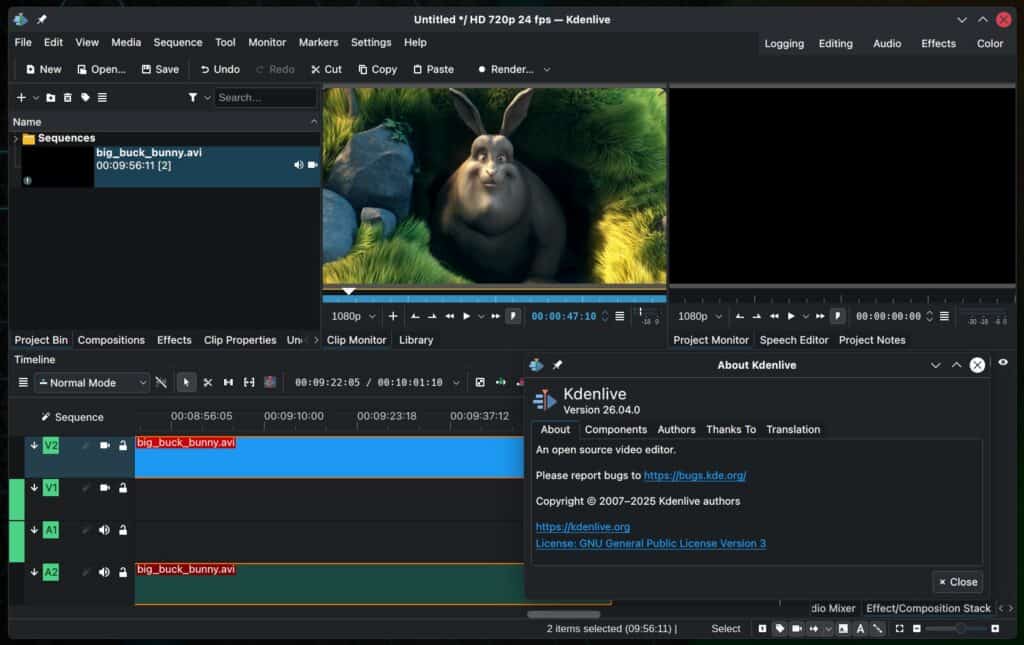Mute the A1 audio track
The width and height of the screenshot is (1024, 645).
pos(104,530)
